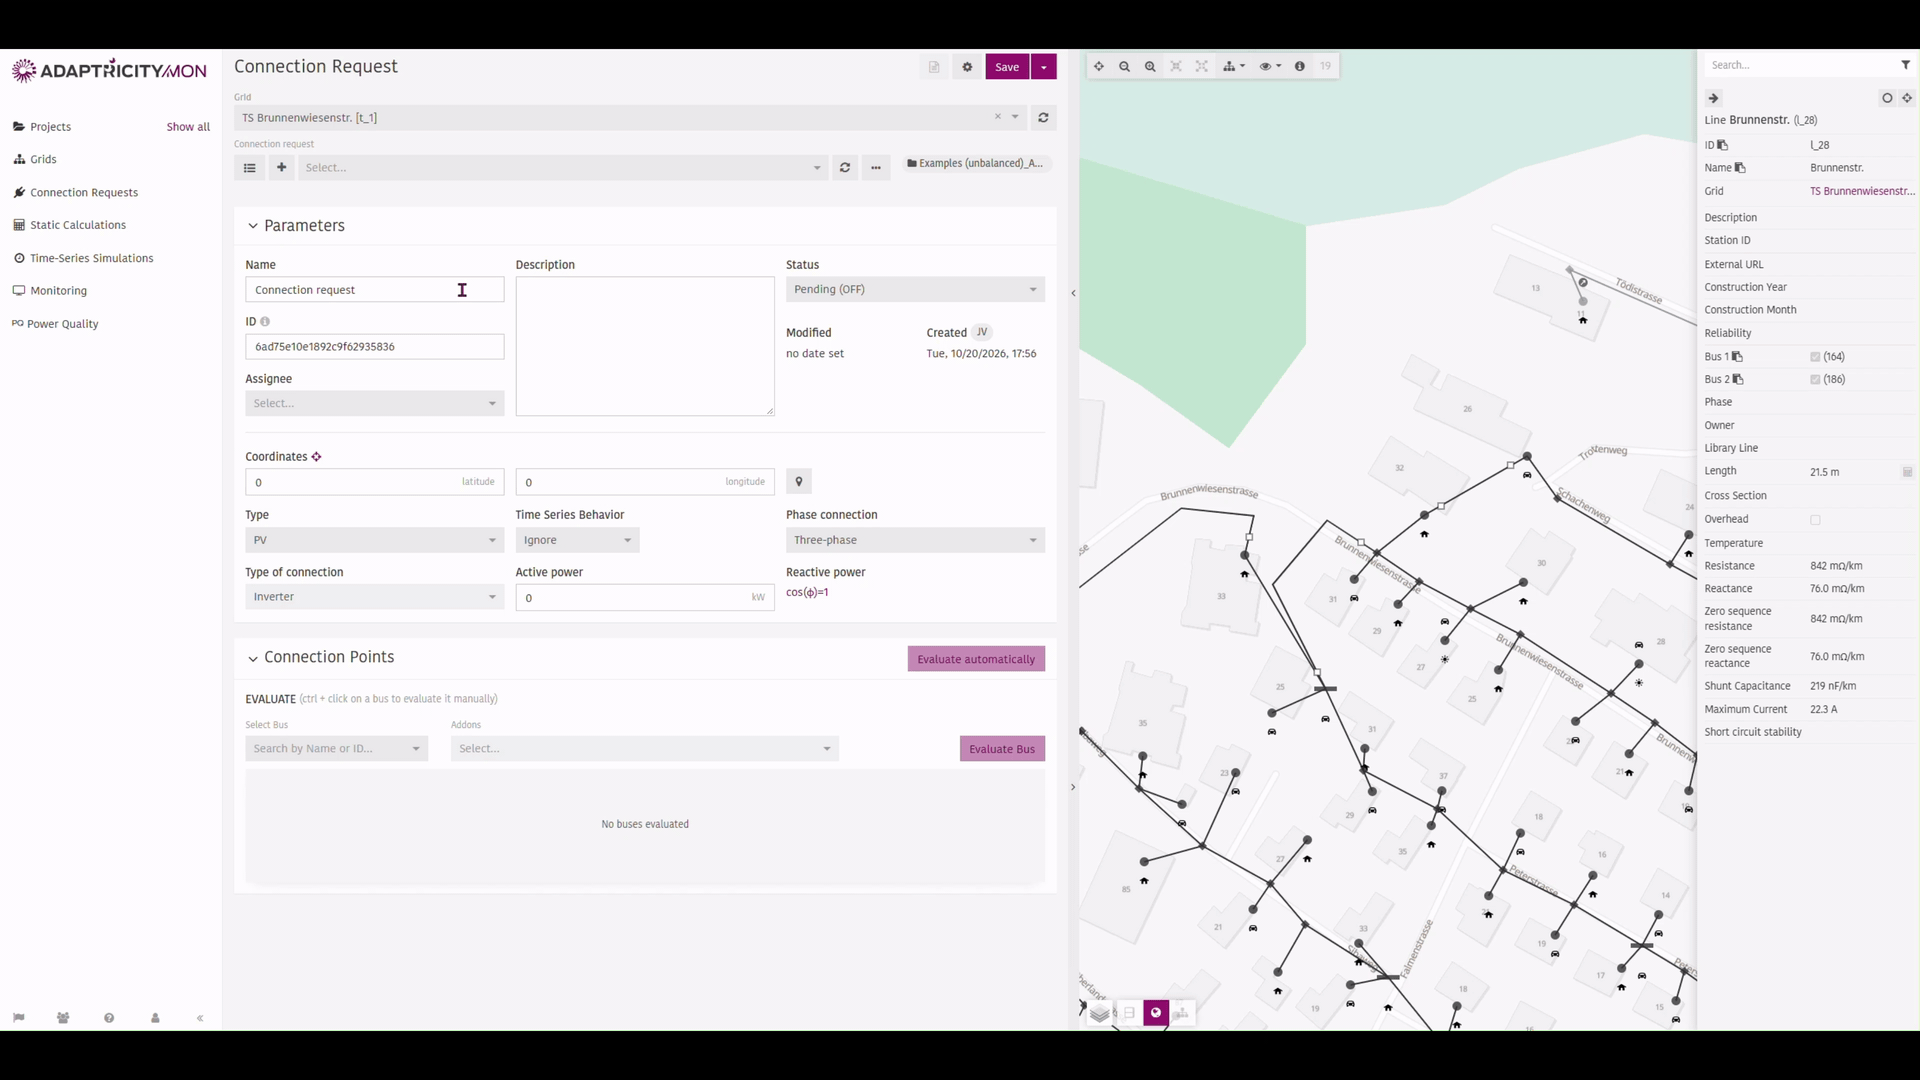Collapse the Connection Points section
The width and height of the screenshot is (1920, 1080).
click(x=253, y=658)
